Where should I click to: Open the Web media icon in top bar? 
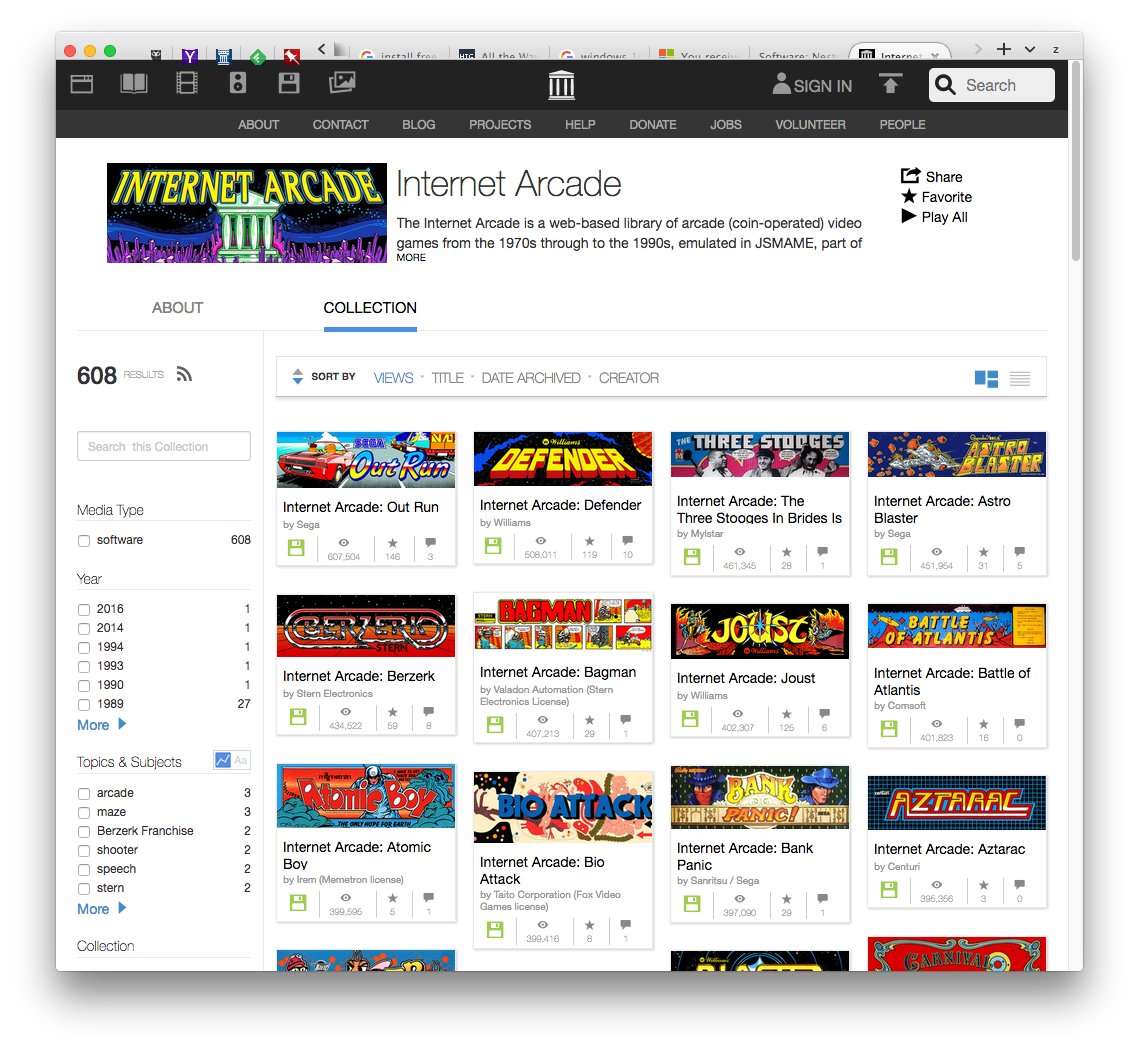click(x=81, y=84)
